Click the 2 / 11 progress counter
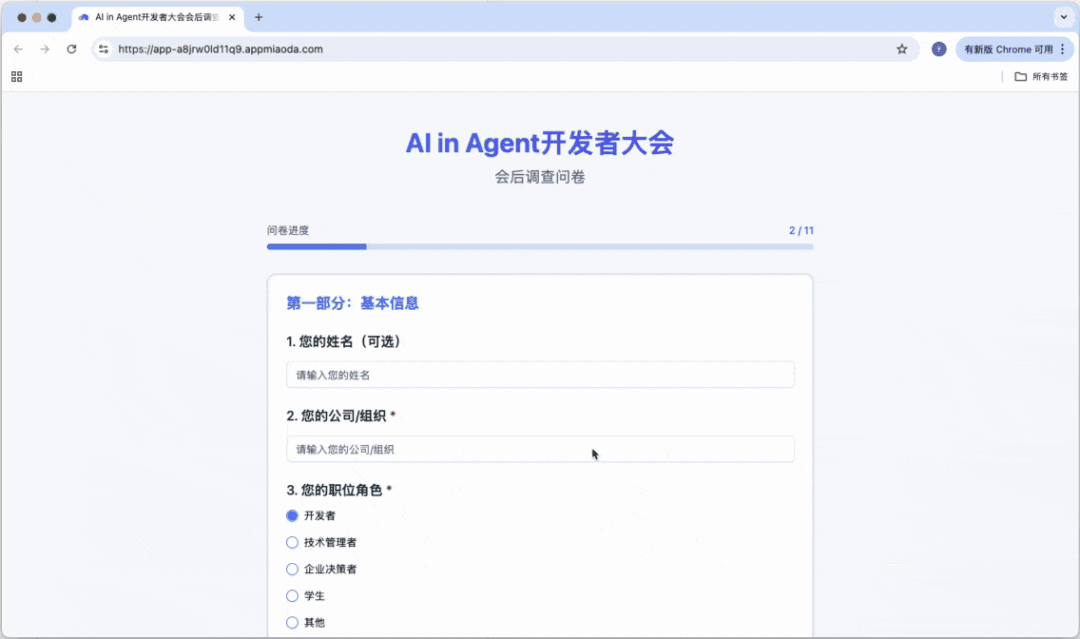Viewport: 1080px width, 639px height. (x=801, y=231)
